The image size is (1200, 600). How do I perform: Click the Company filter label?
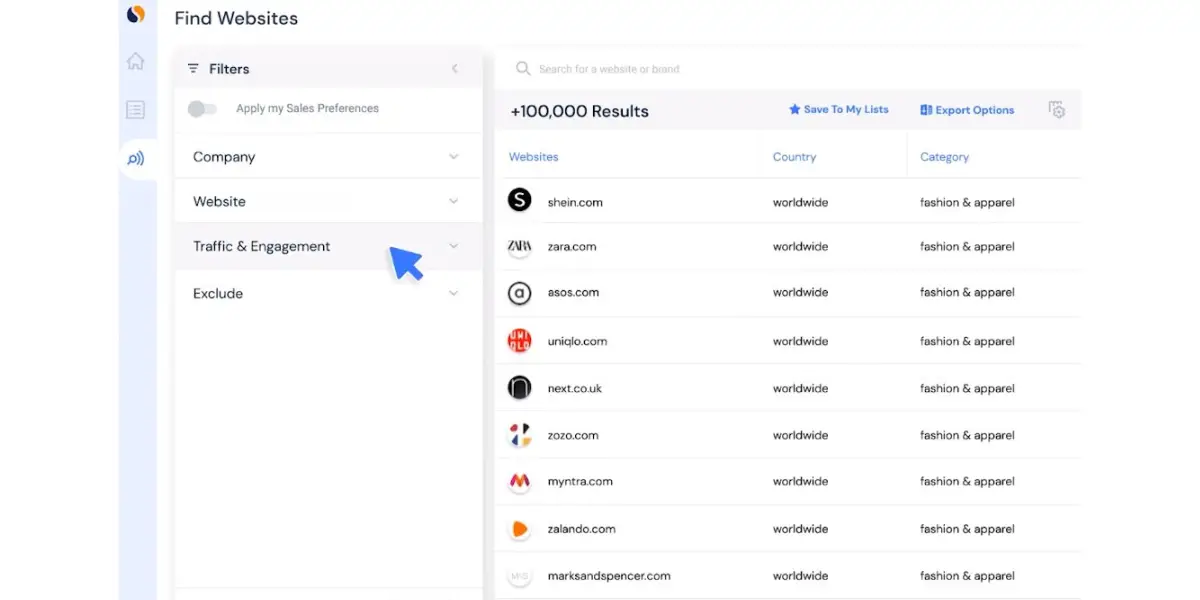[224, 157]
